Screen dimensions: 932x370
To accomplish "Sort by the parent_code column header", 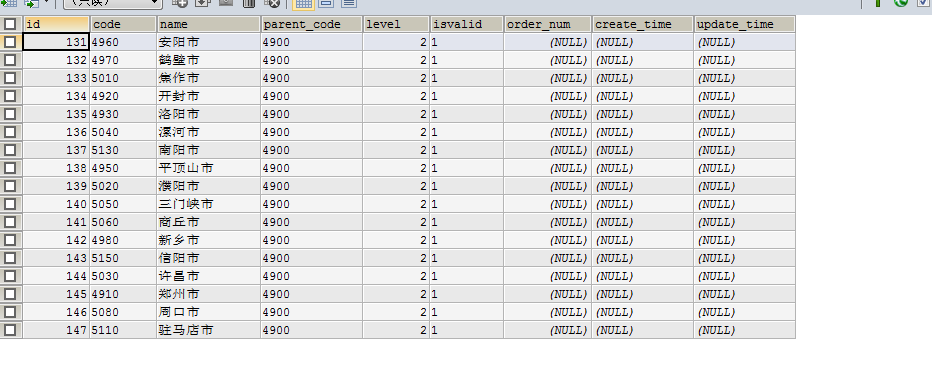I will (311, 24).
